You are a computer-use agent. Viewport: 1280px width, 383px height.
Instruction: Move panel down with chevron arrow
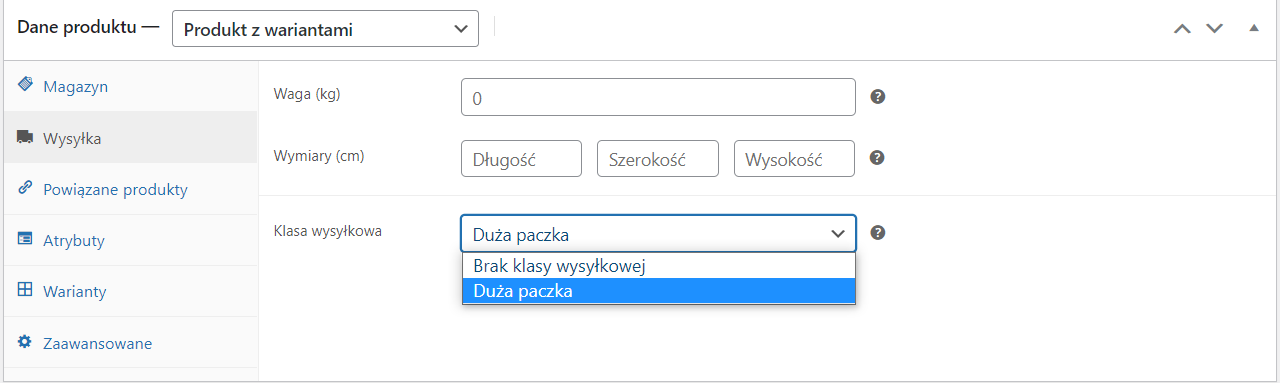pos(1215,29)
